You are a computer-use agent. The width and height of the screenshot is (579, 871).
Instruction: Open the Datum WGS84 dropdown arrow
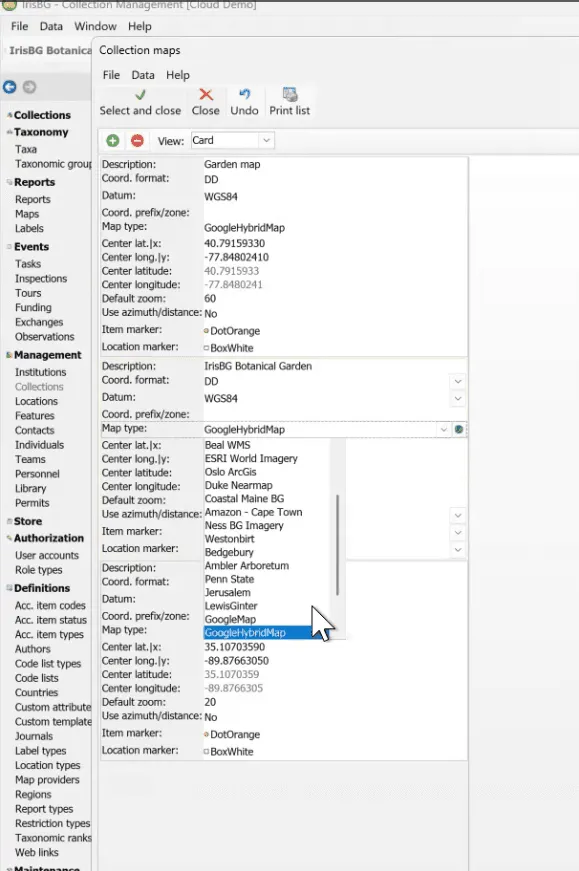click(x=458, y=399)
